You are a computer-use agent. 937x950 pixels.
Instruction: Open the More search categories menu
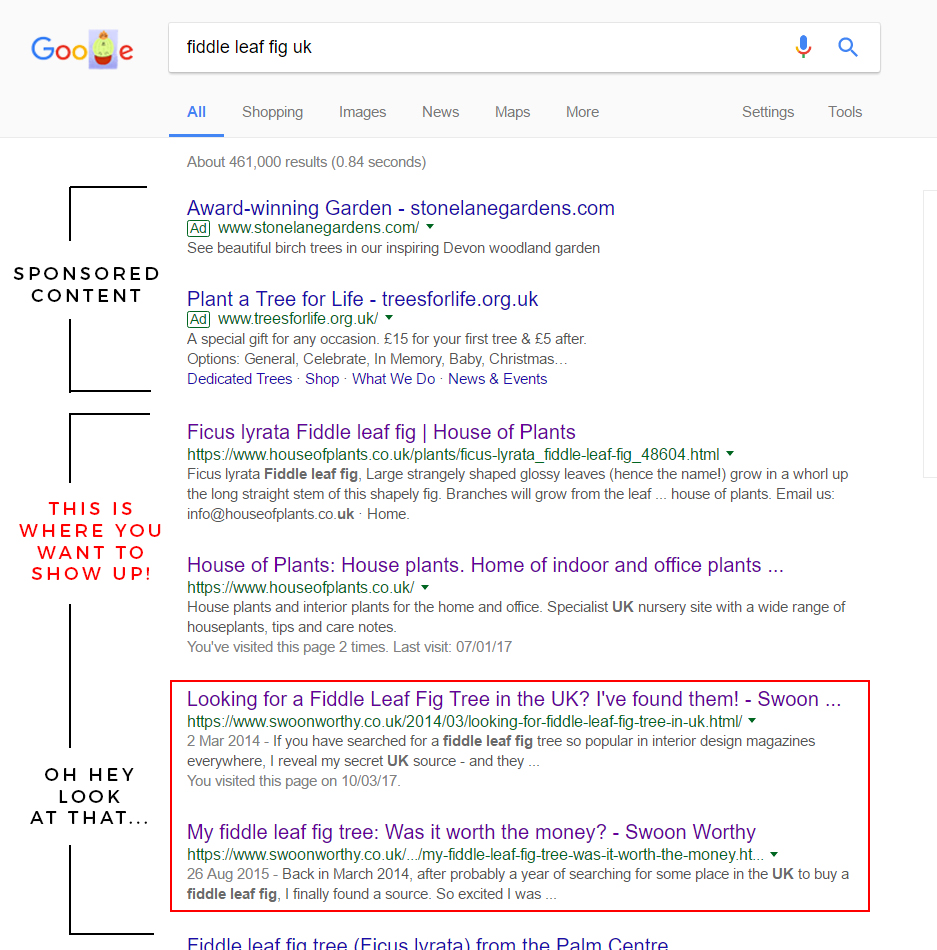pyautogui.click(x=582, y=112)
